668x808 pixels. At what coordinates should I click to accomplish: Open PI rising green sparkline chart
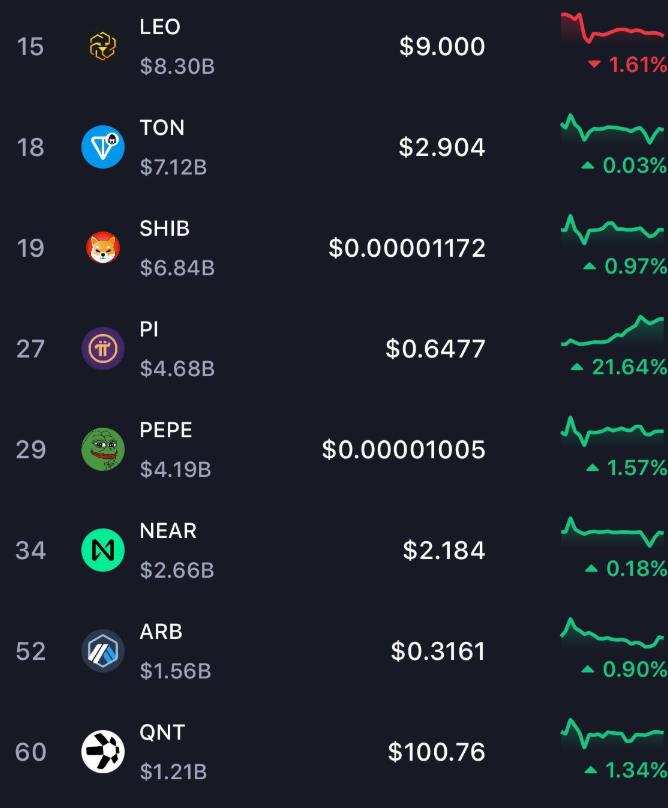613,331
